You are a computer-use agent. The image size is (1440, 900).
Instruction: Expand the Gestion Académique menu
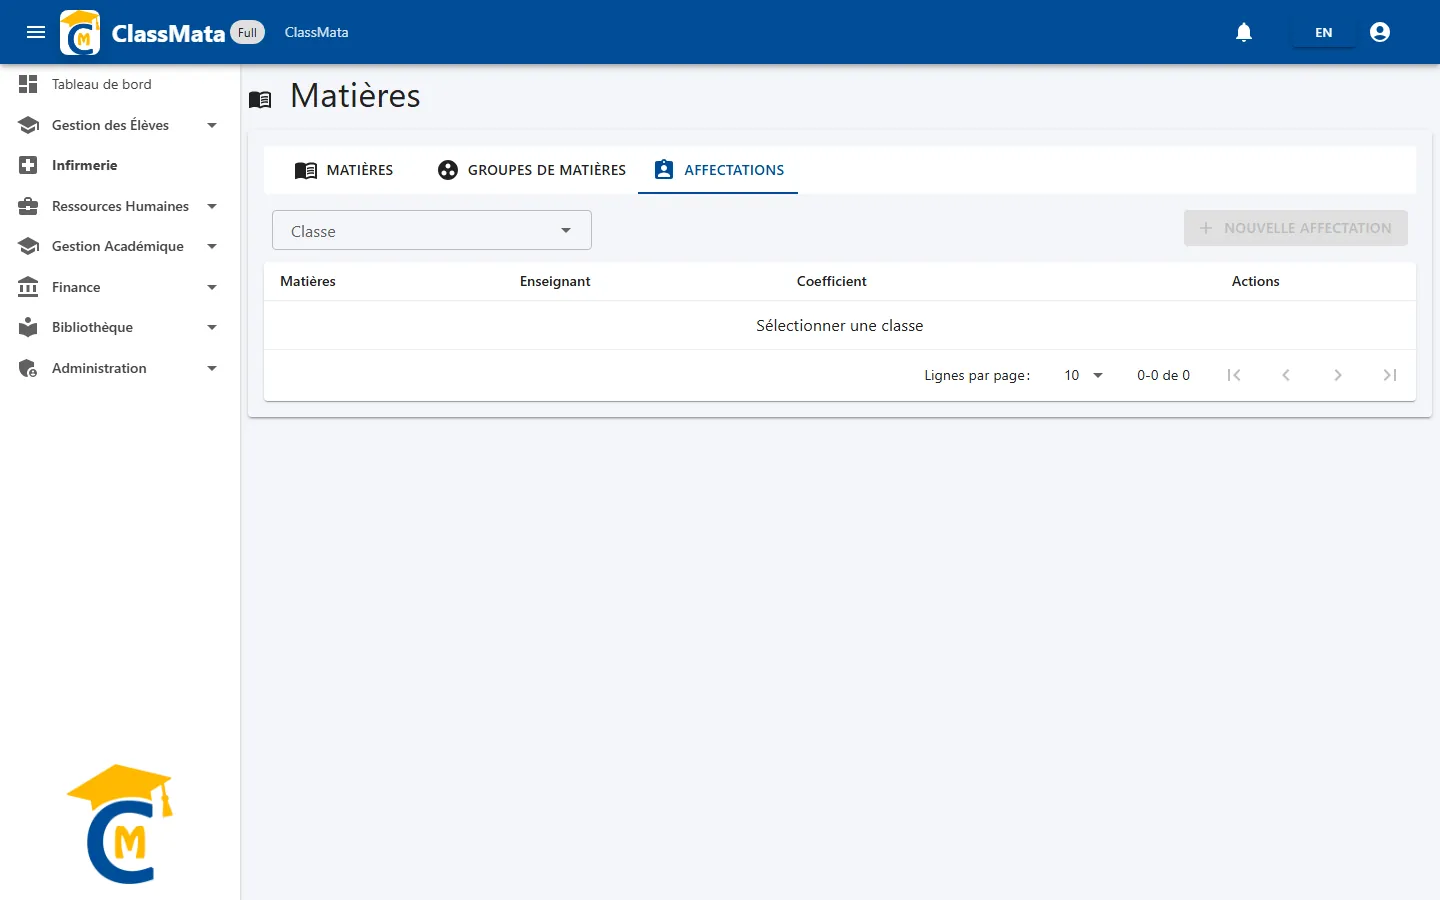click(120, 246)
